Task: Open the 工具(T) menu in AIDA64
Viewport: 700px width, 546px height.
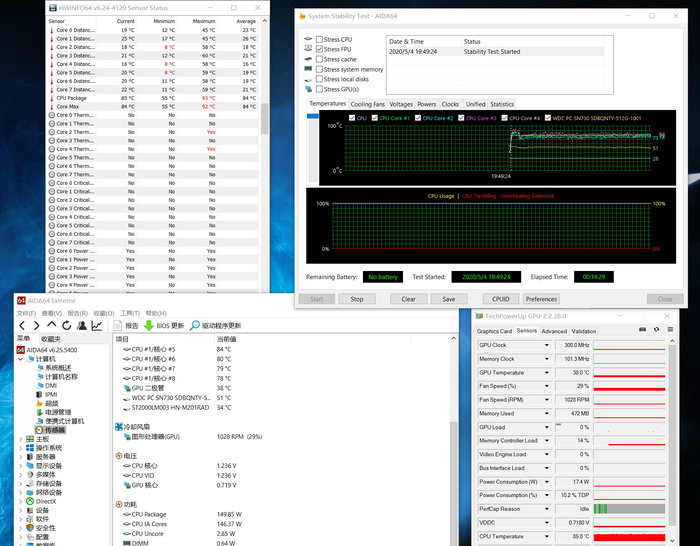Action: (x=130, y=313)
